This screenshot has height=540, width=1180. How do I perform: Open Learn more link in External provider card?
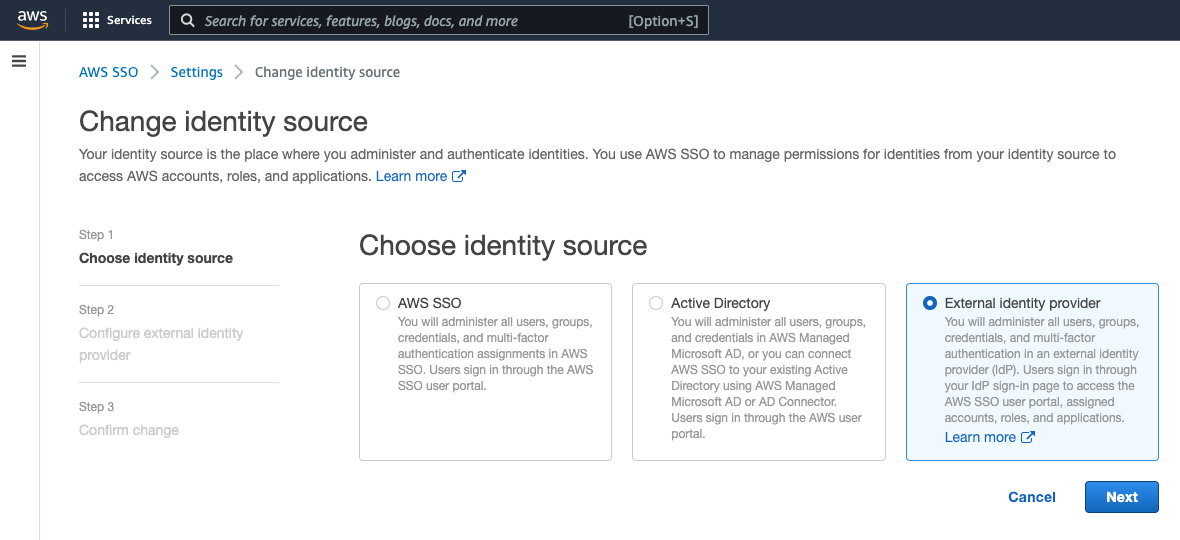(980, 437)
